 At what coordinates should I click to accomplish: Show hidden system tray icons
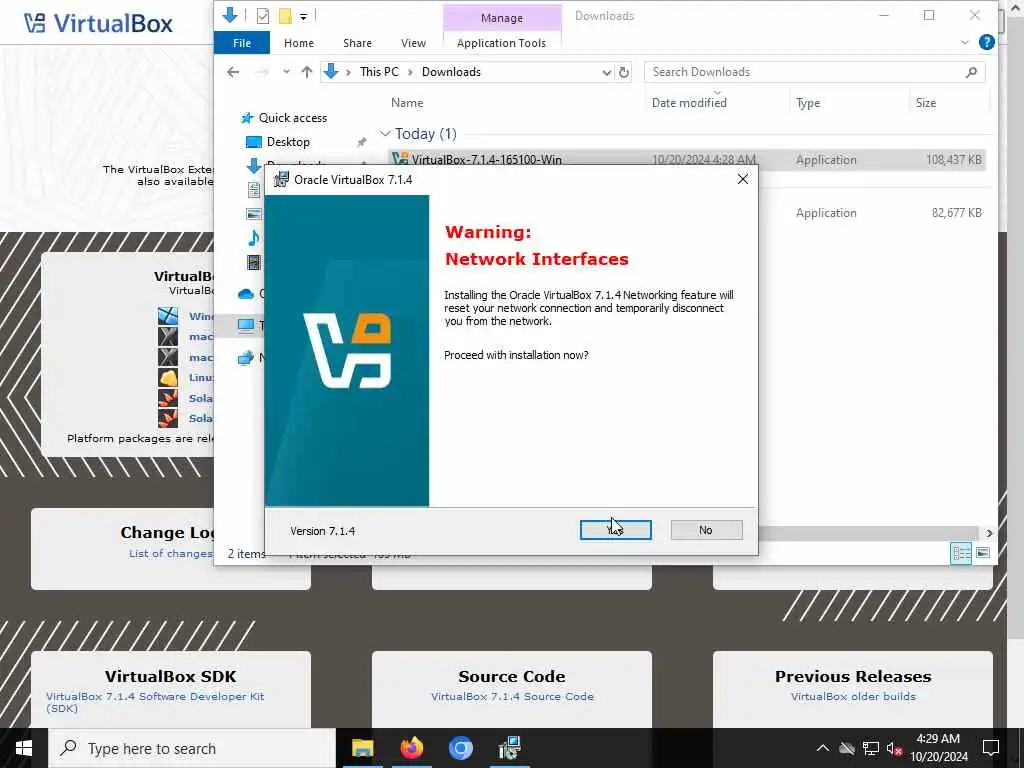coord(823,748)
